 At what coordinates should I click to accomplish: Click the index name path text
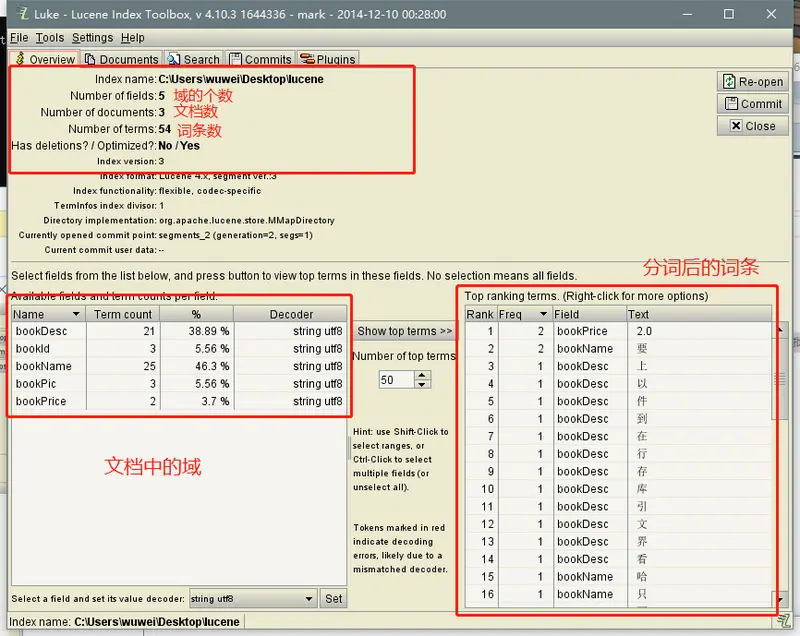coord(241,79)
